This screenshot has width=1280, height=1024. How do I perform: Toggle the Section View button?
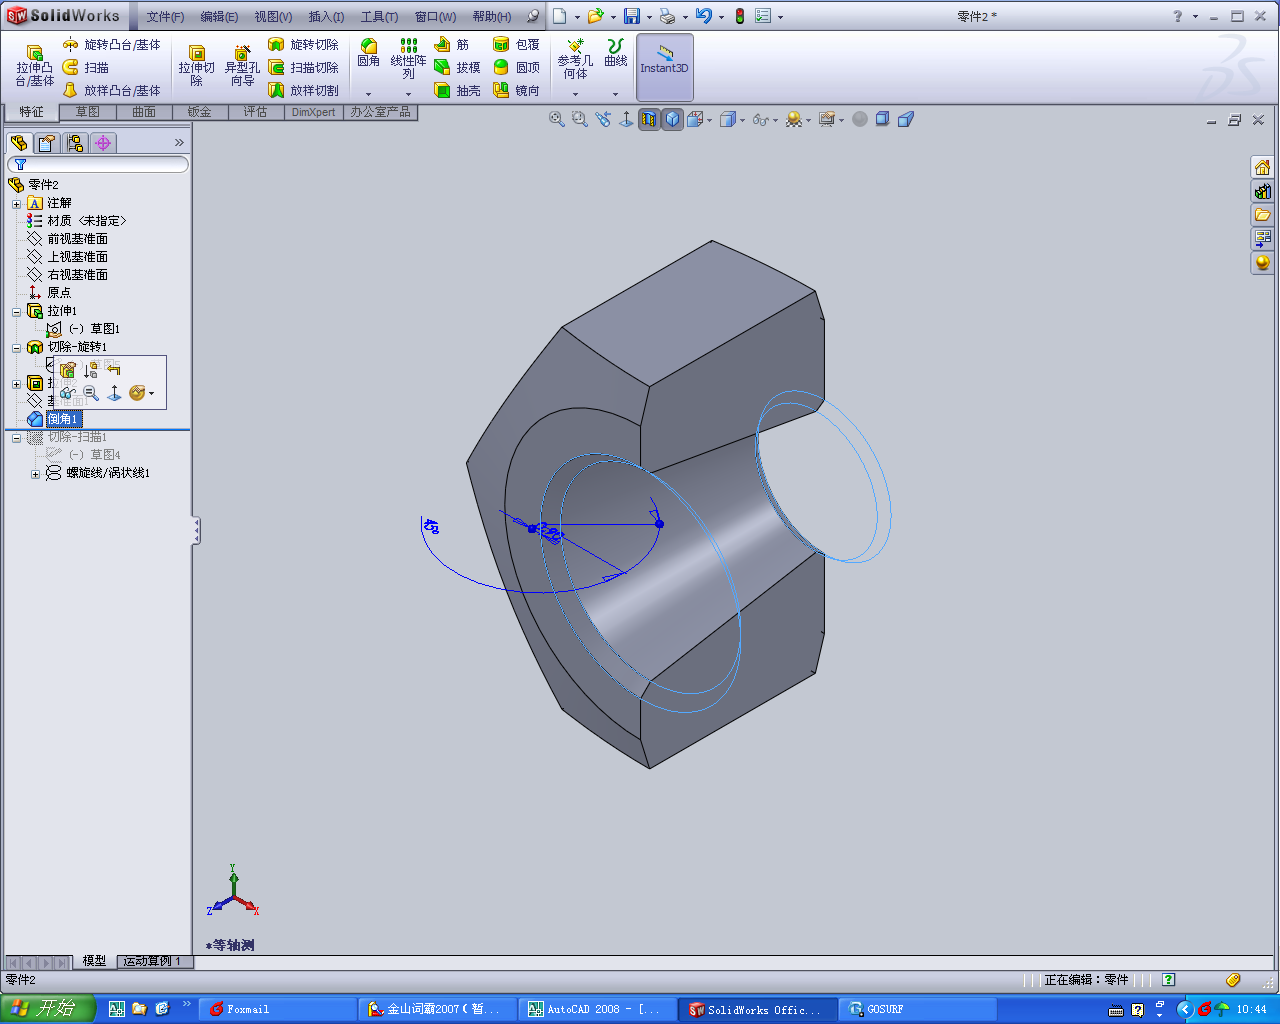click(x=649, y=119)
